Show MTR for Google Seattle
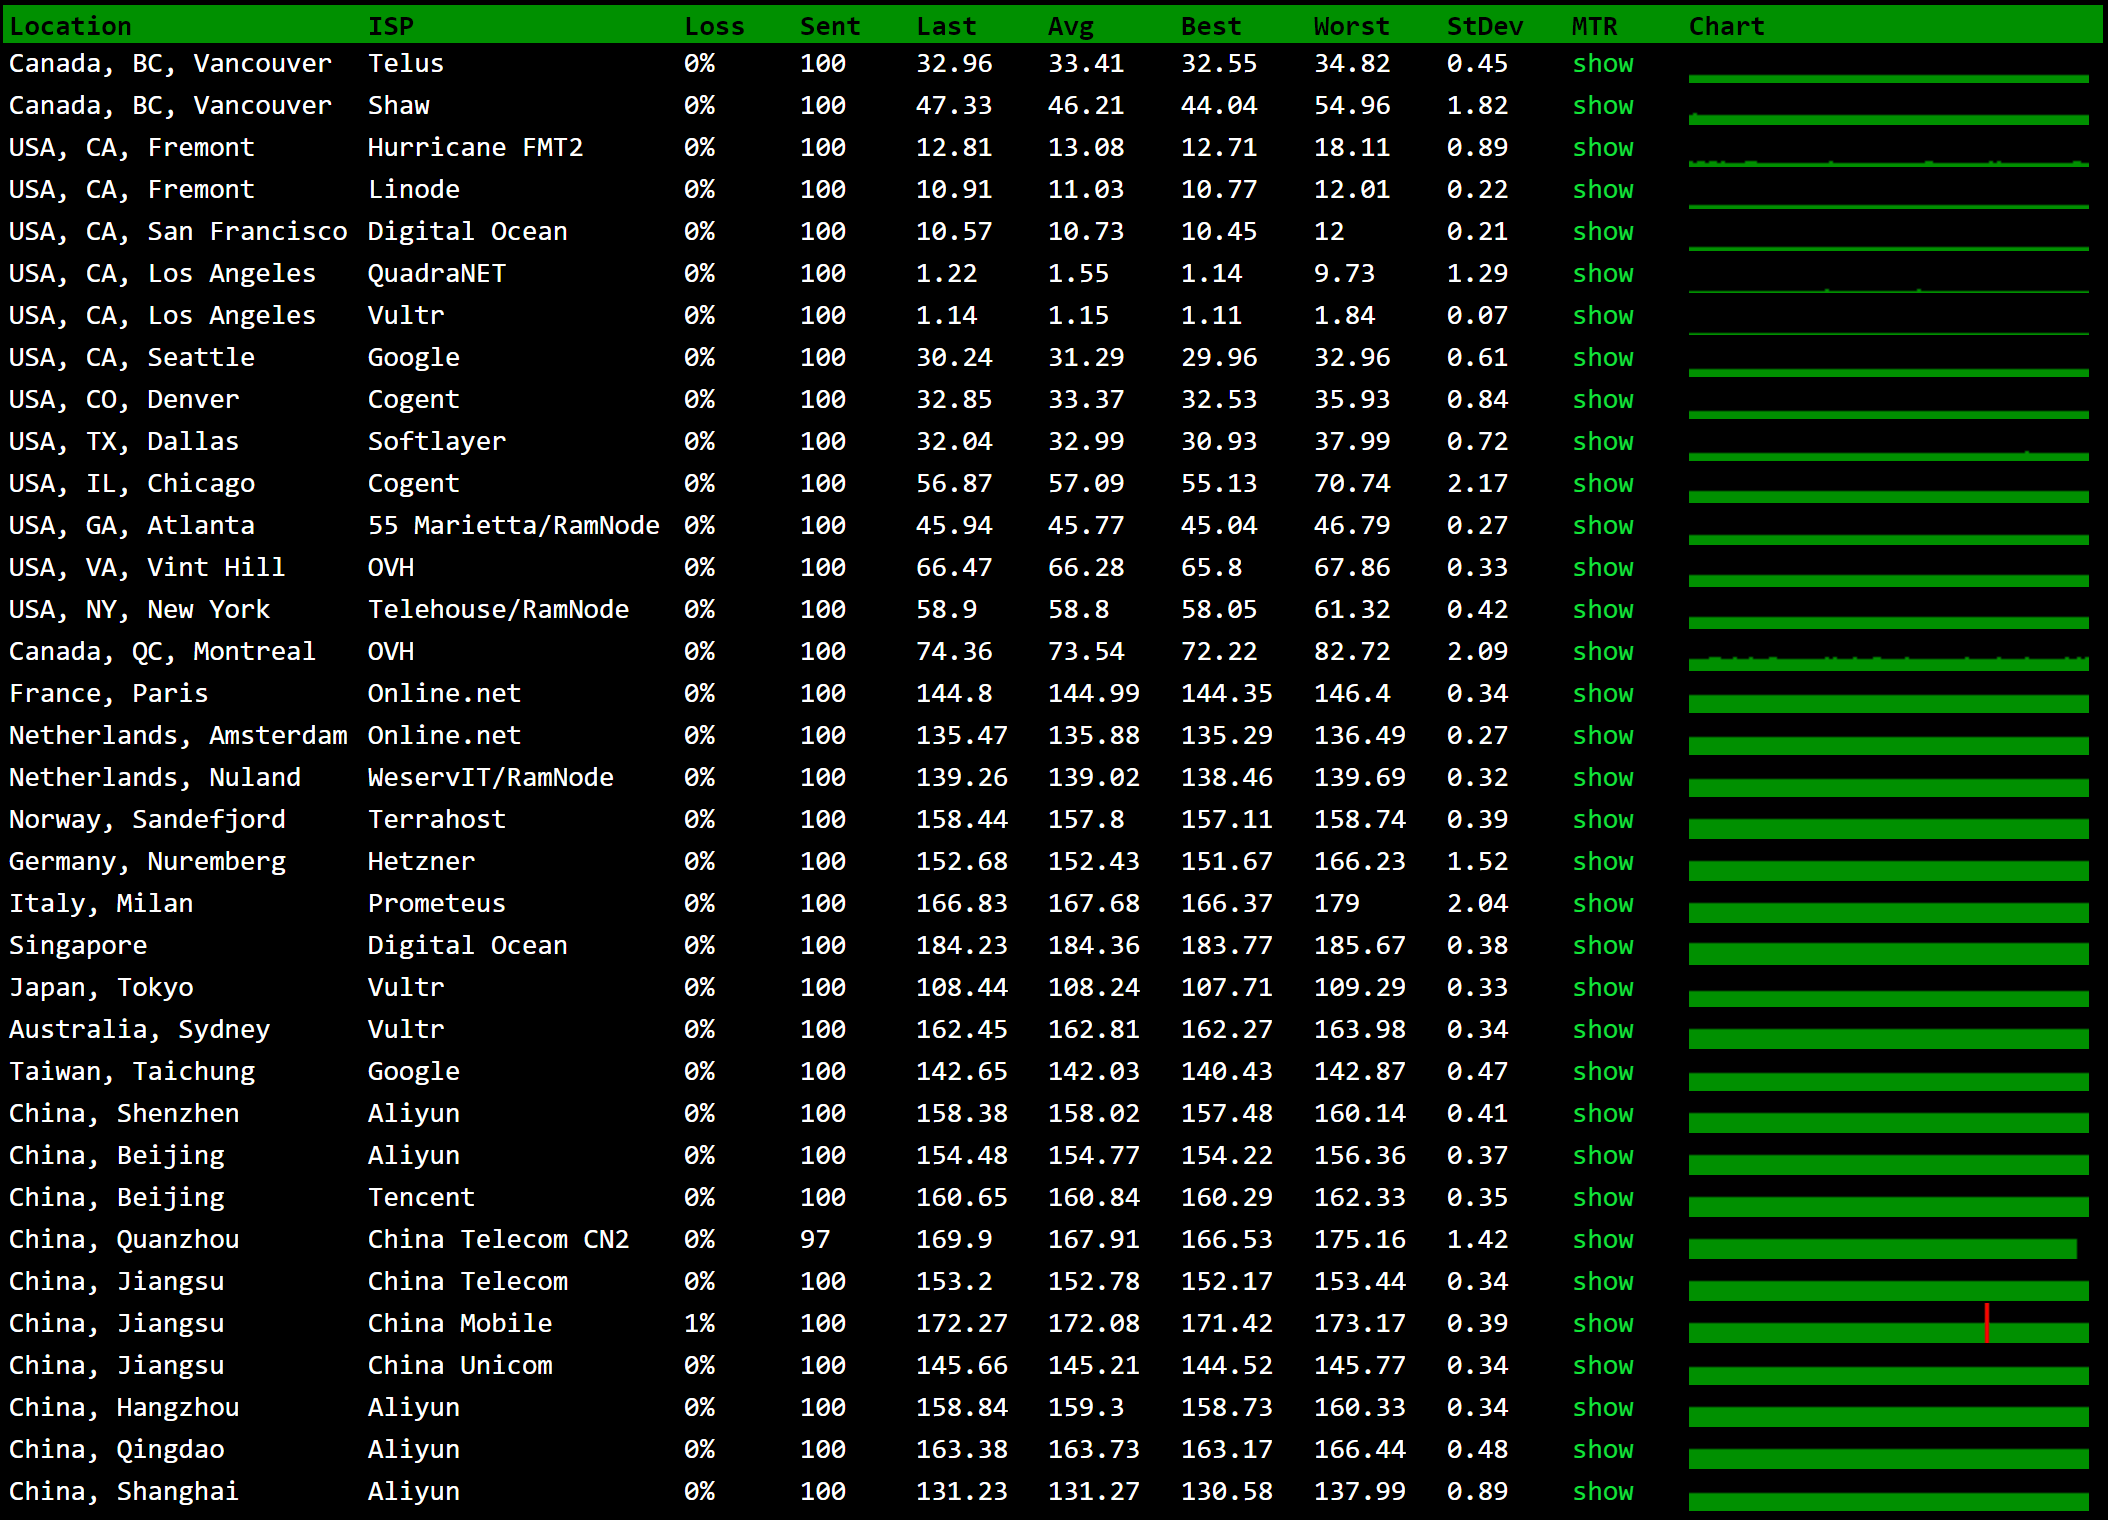Image resolution: width=2108 pixels, height=1520 pixels. click(1603, 358)
